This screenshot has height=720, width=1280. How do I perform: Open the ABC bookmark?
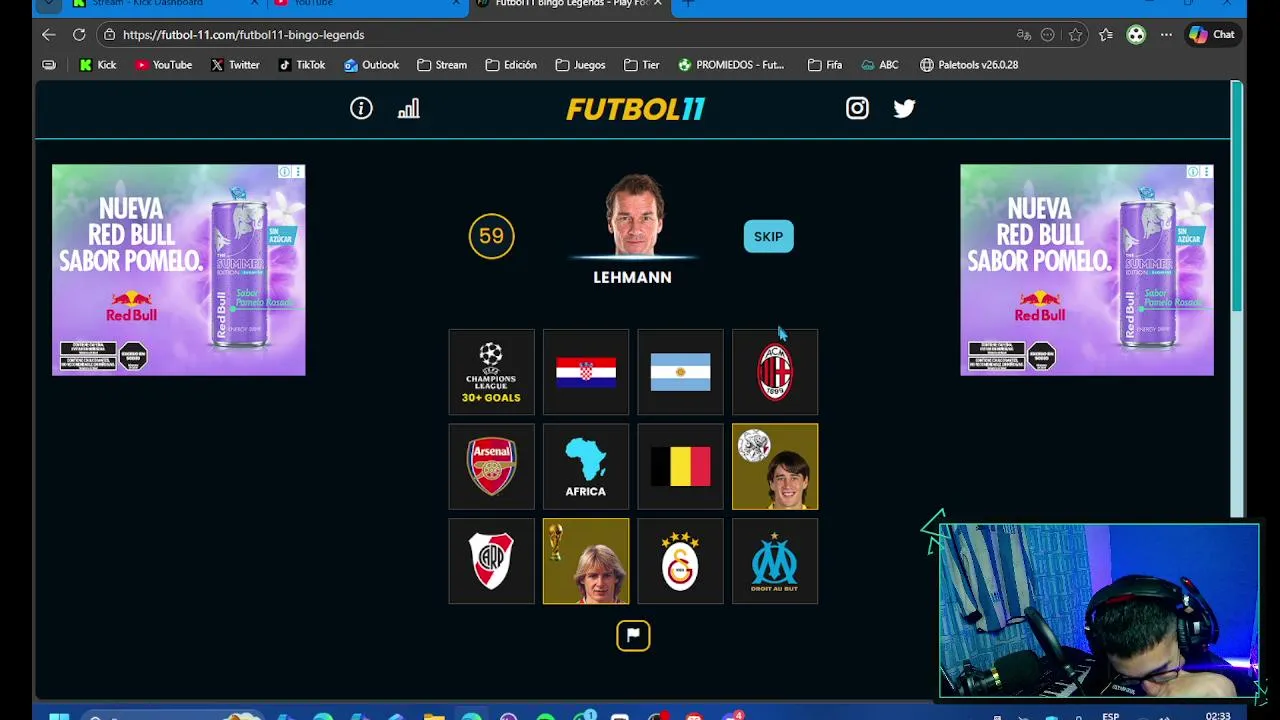tap(880, 65)
